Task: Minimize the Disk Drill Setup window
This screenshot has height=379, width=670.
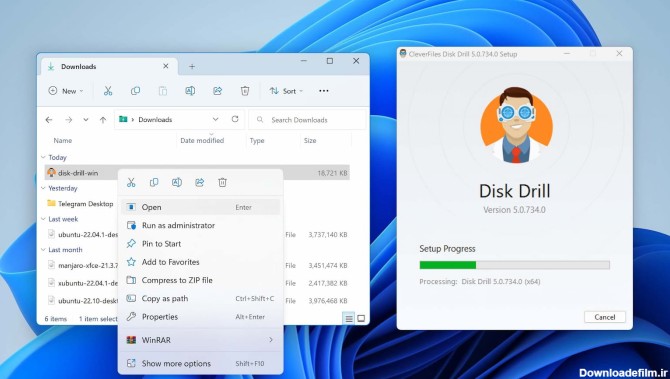Action: click(567, 54)
